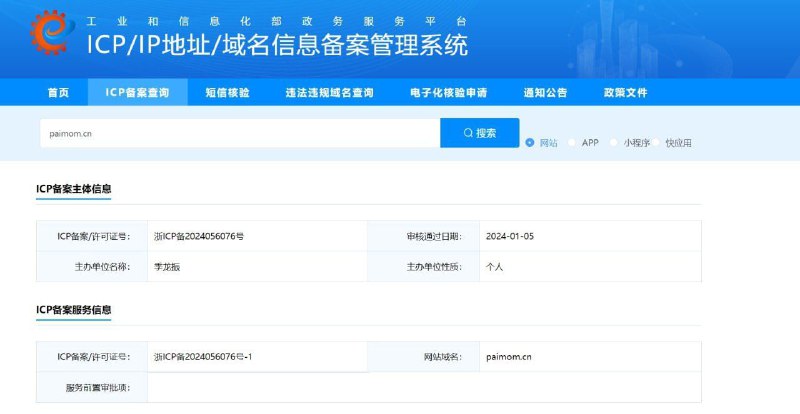800x414 pixels.
Task: Click license number 浙ICP备2024056076号
Action: pos(199,237)
